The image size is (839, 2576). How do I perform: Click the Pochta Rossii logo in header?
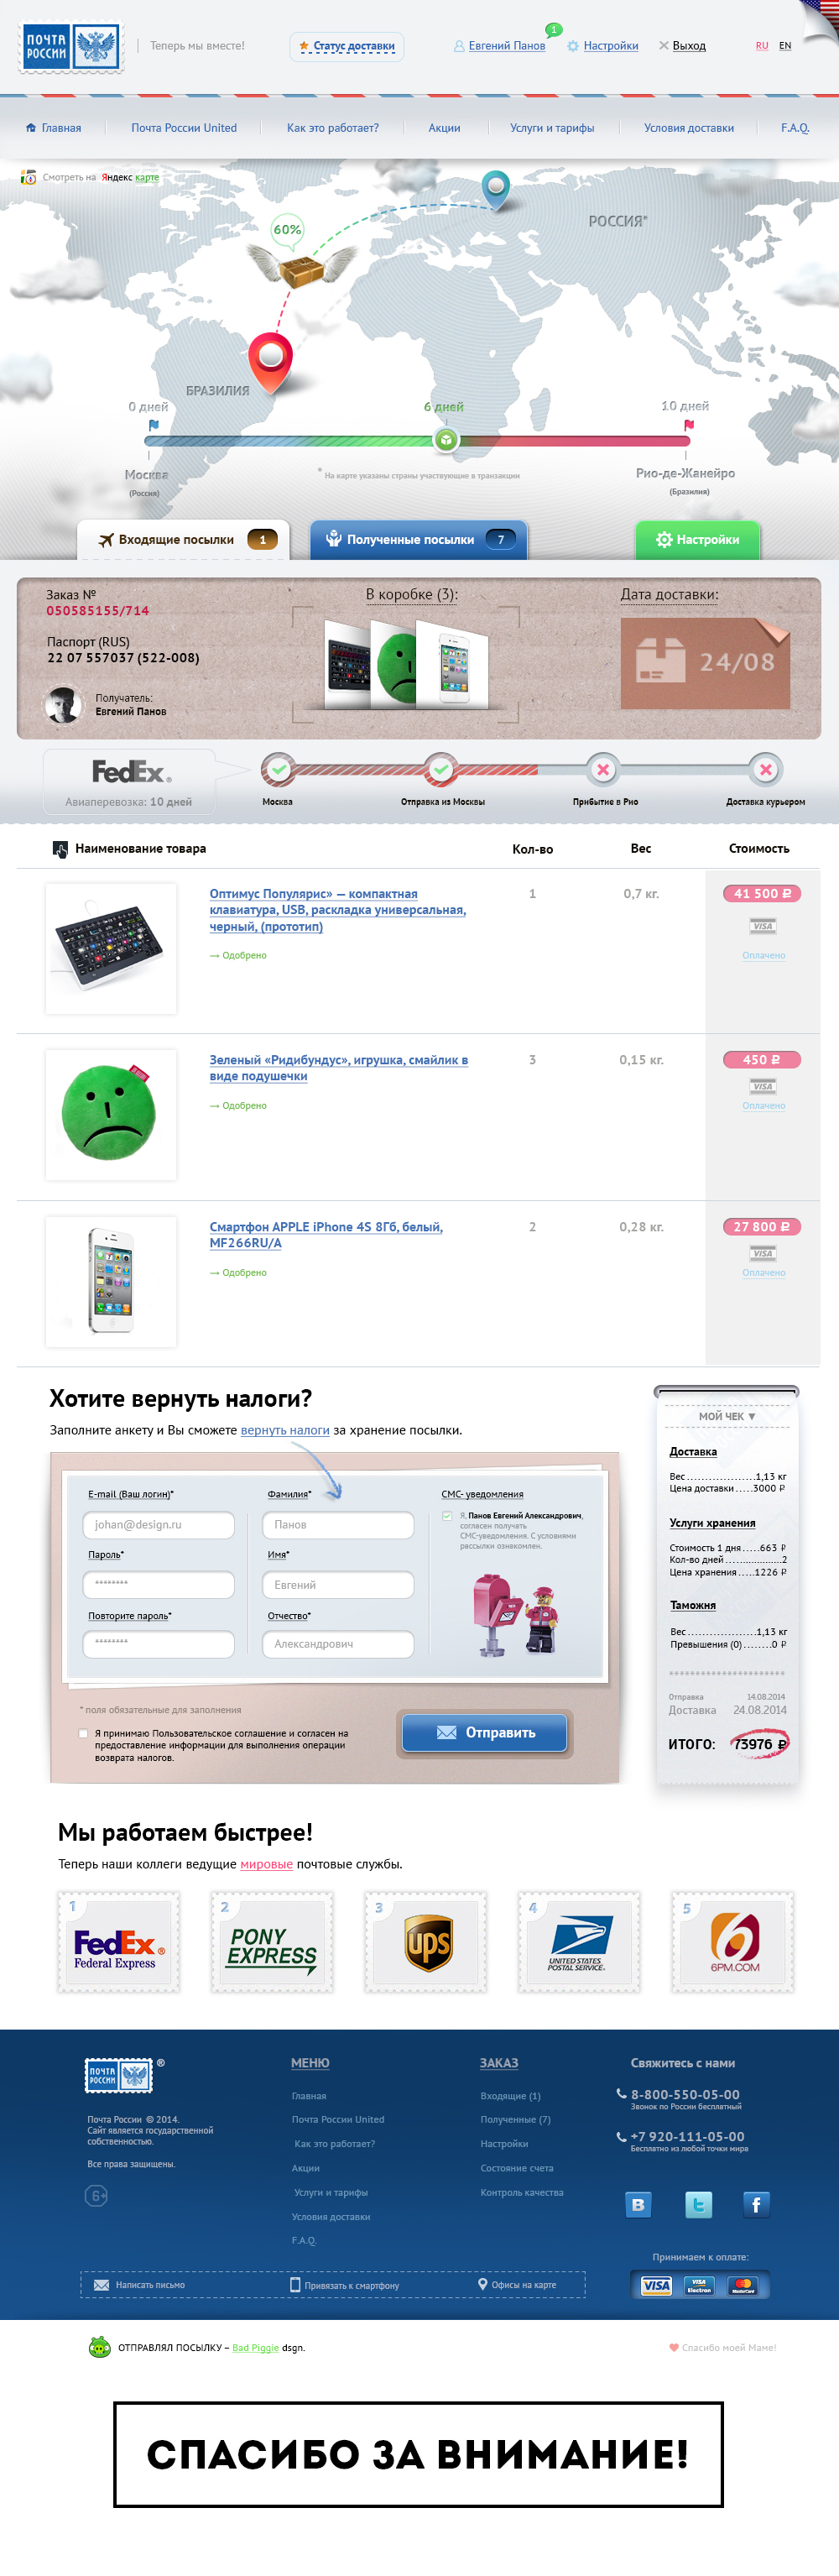pos(71,47)
